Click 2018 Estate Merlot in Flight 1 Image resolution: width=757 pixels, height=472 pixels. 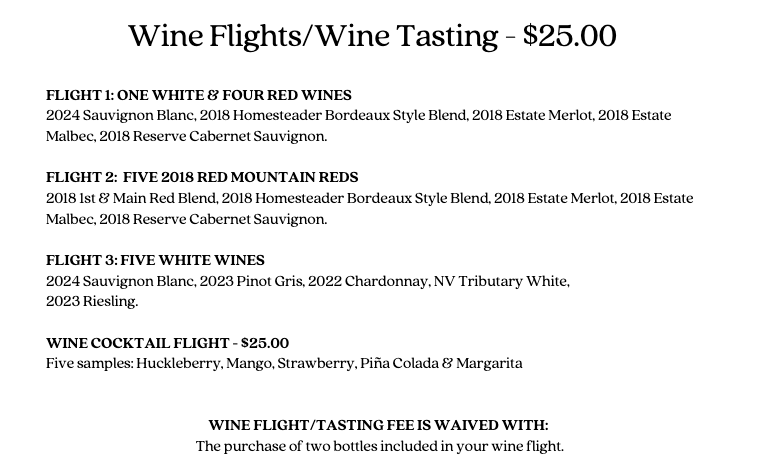(532, 115)
